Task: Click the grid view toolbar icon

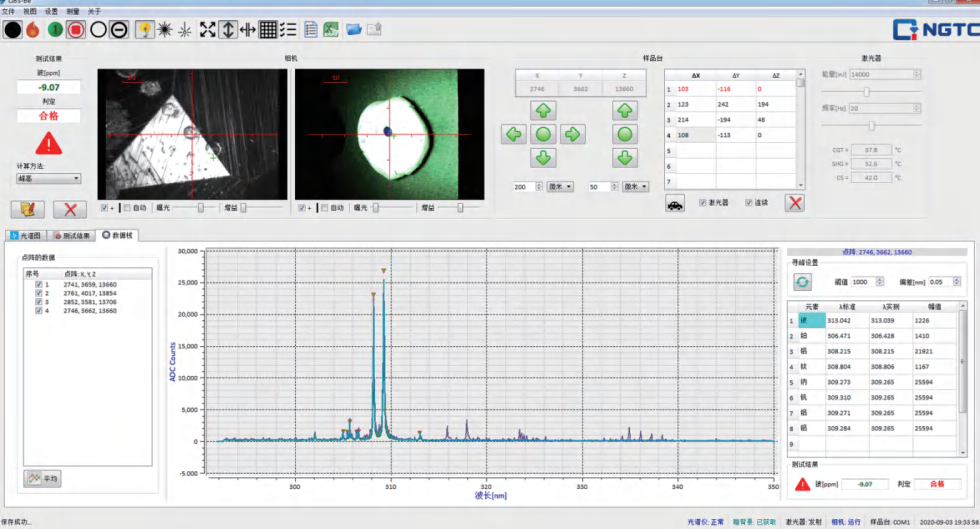Action: click(x=268, y=29)
